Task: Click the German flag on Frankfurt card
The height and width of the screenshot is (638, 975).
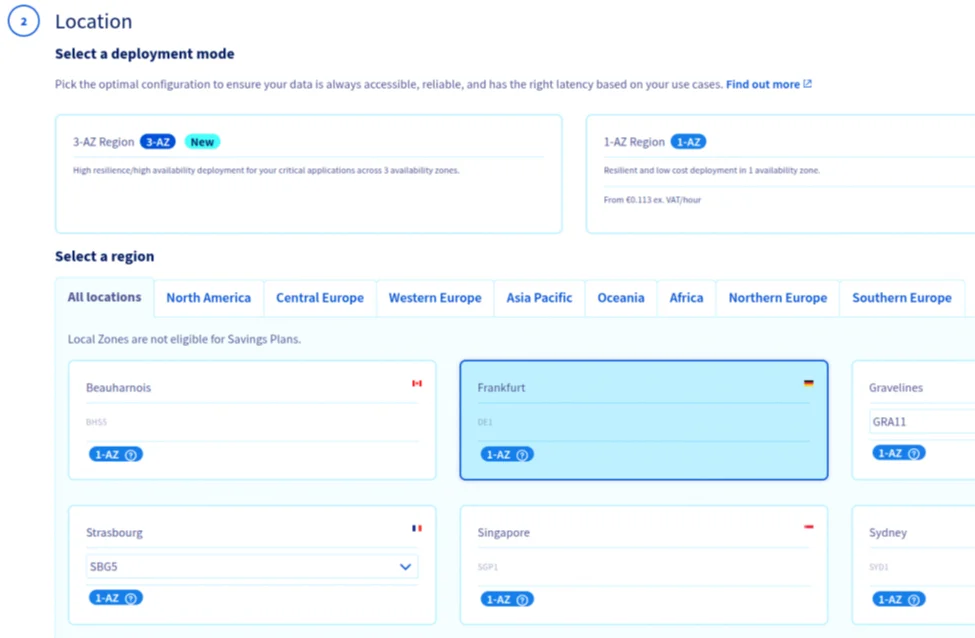Action: click(811, 381)
